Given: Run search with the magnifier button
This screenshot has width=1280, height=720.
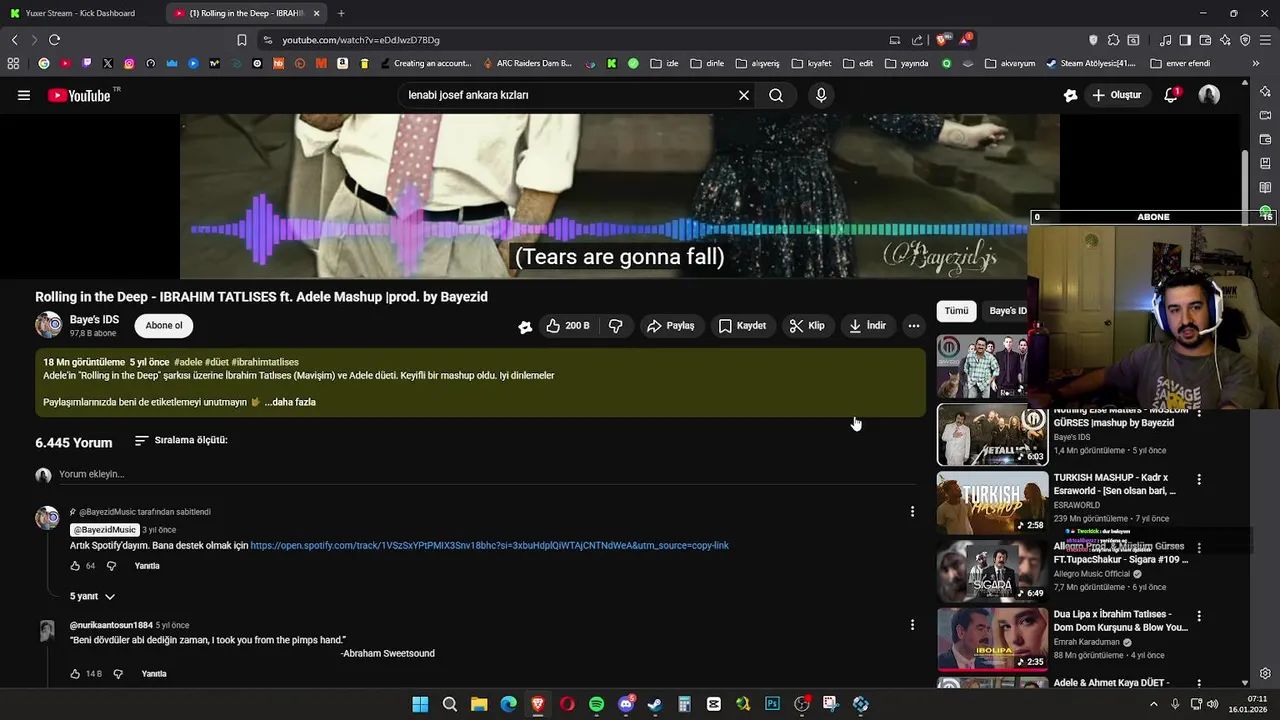Looking at the screenshot, I should pos(776,95).
